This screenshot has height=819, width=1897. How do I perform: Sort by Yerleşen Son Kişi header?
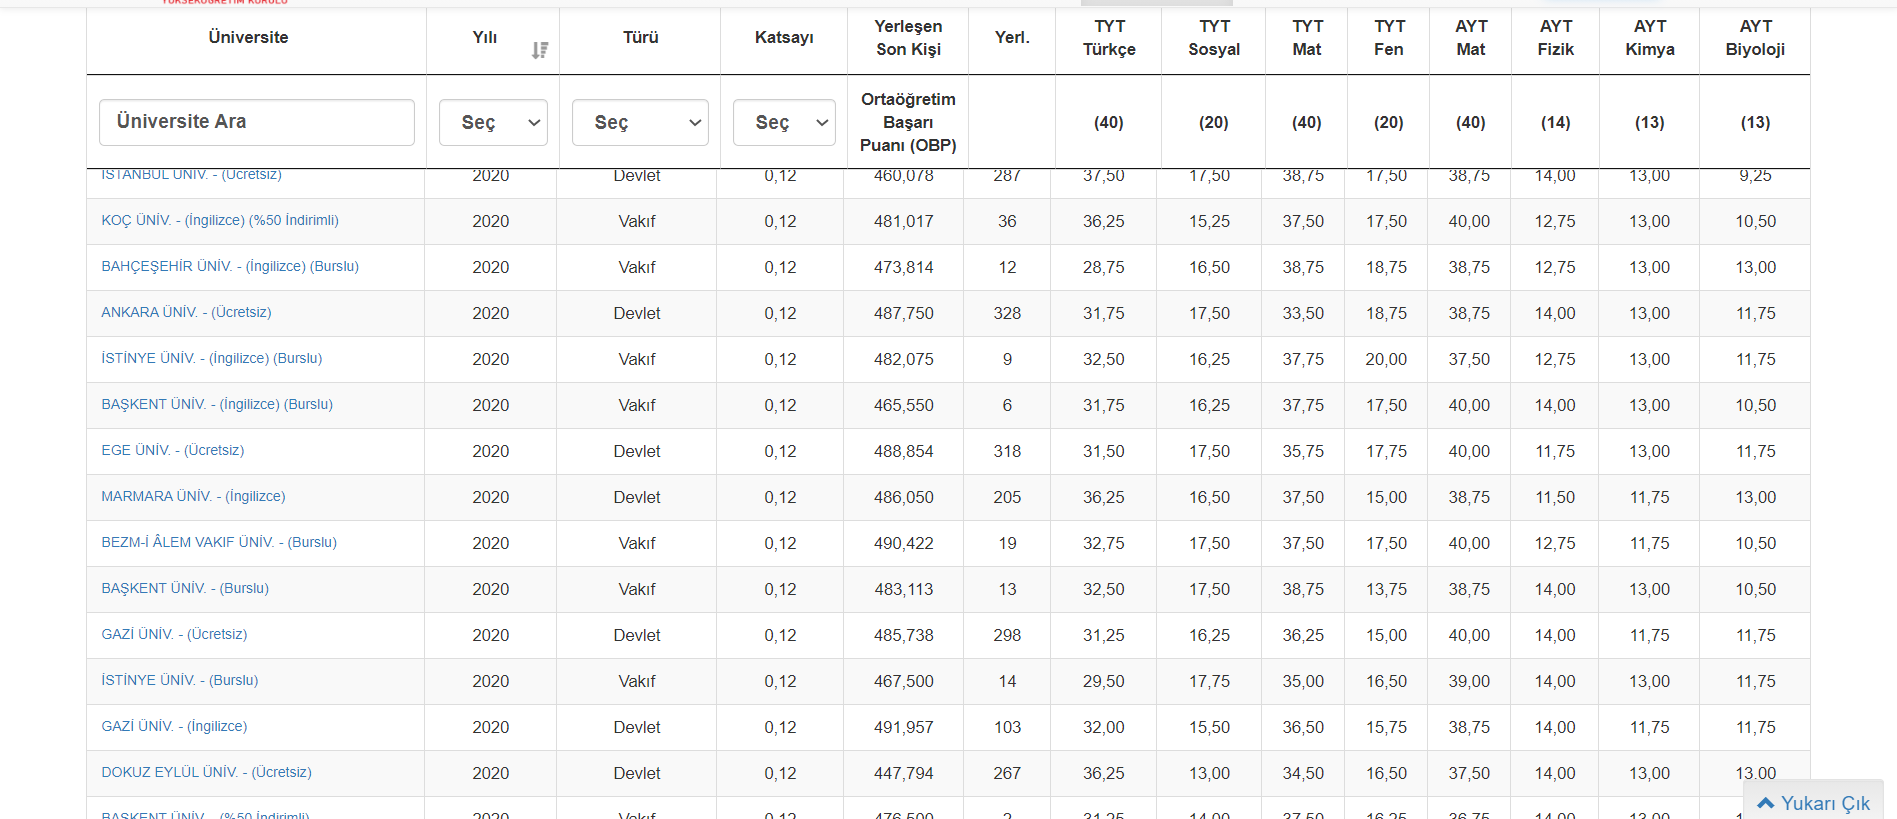point(908,38)
